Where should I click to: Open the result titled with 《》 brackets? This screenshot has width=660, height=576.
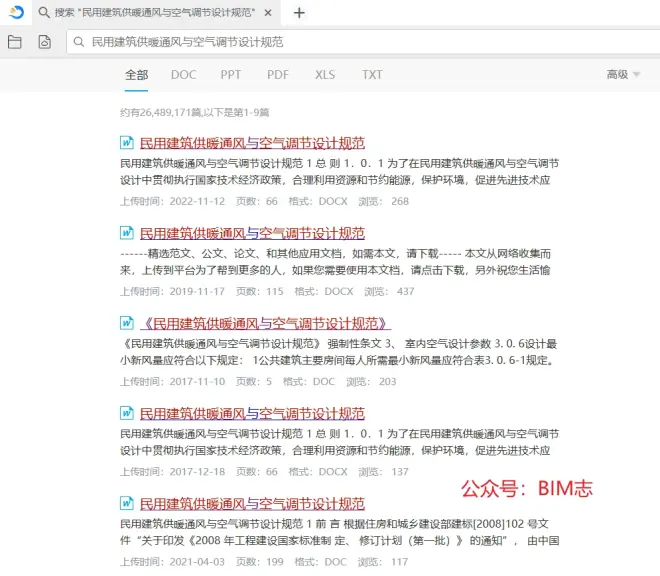(x=265, y=323)
